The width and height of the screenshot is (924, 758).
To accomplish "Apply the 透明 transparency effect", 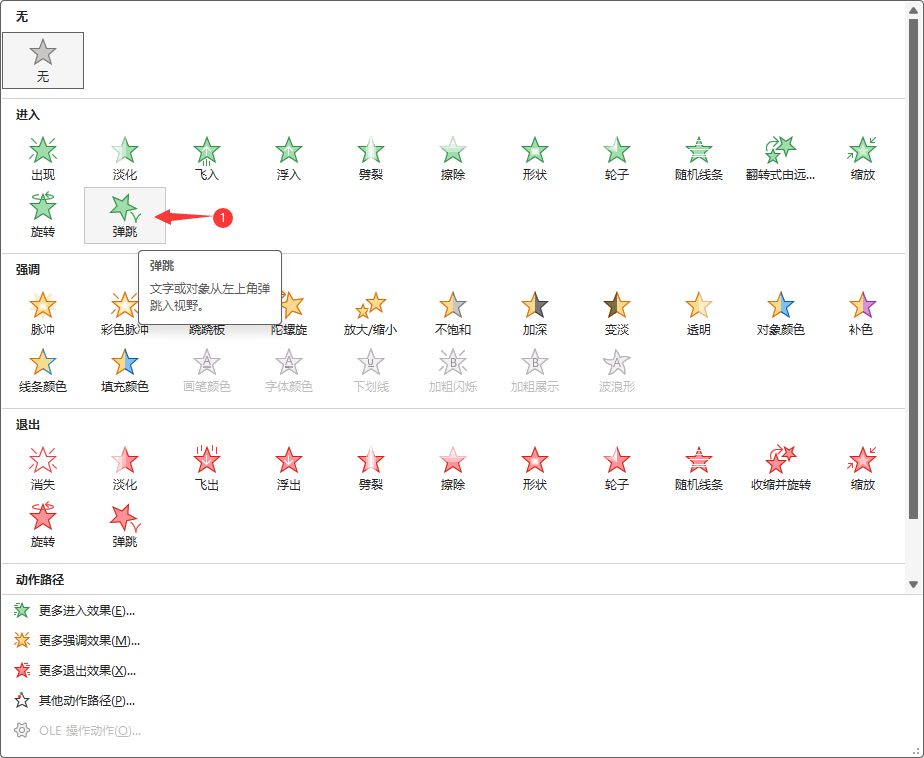I will (x=698, y=314).
